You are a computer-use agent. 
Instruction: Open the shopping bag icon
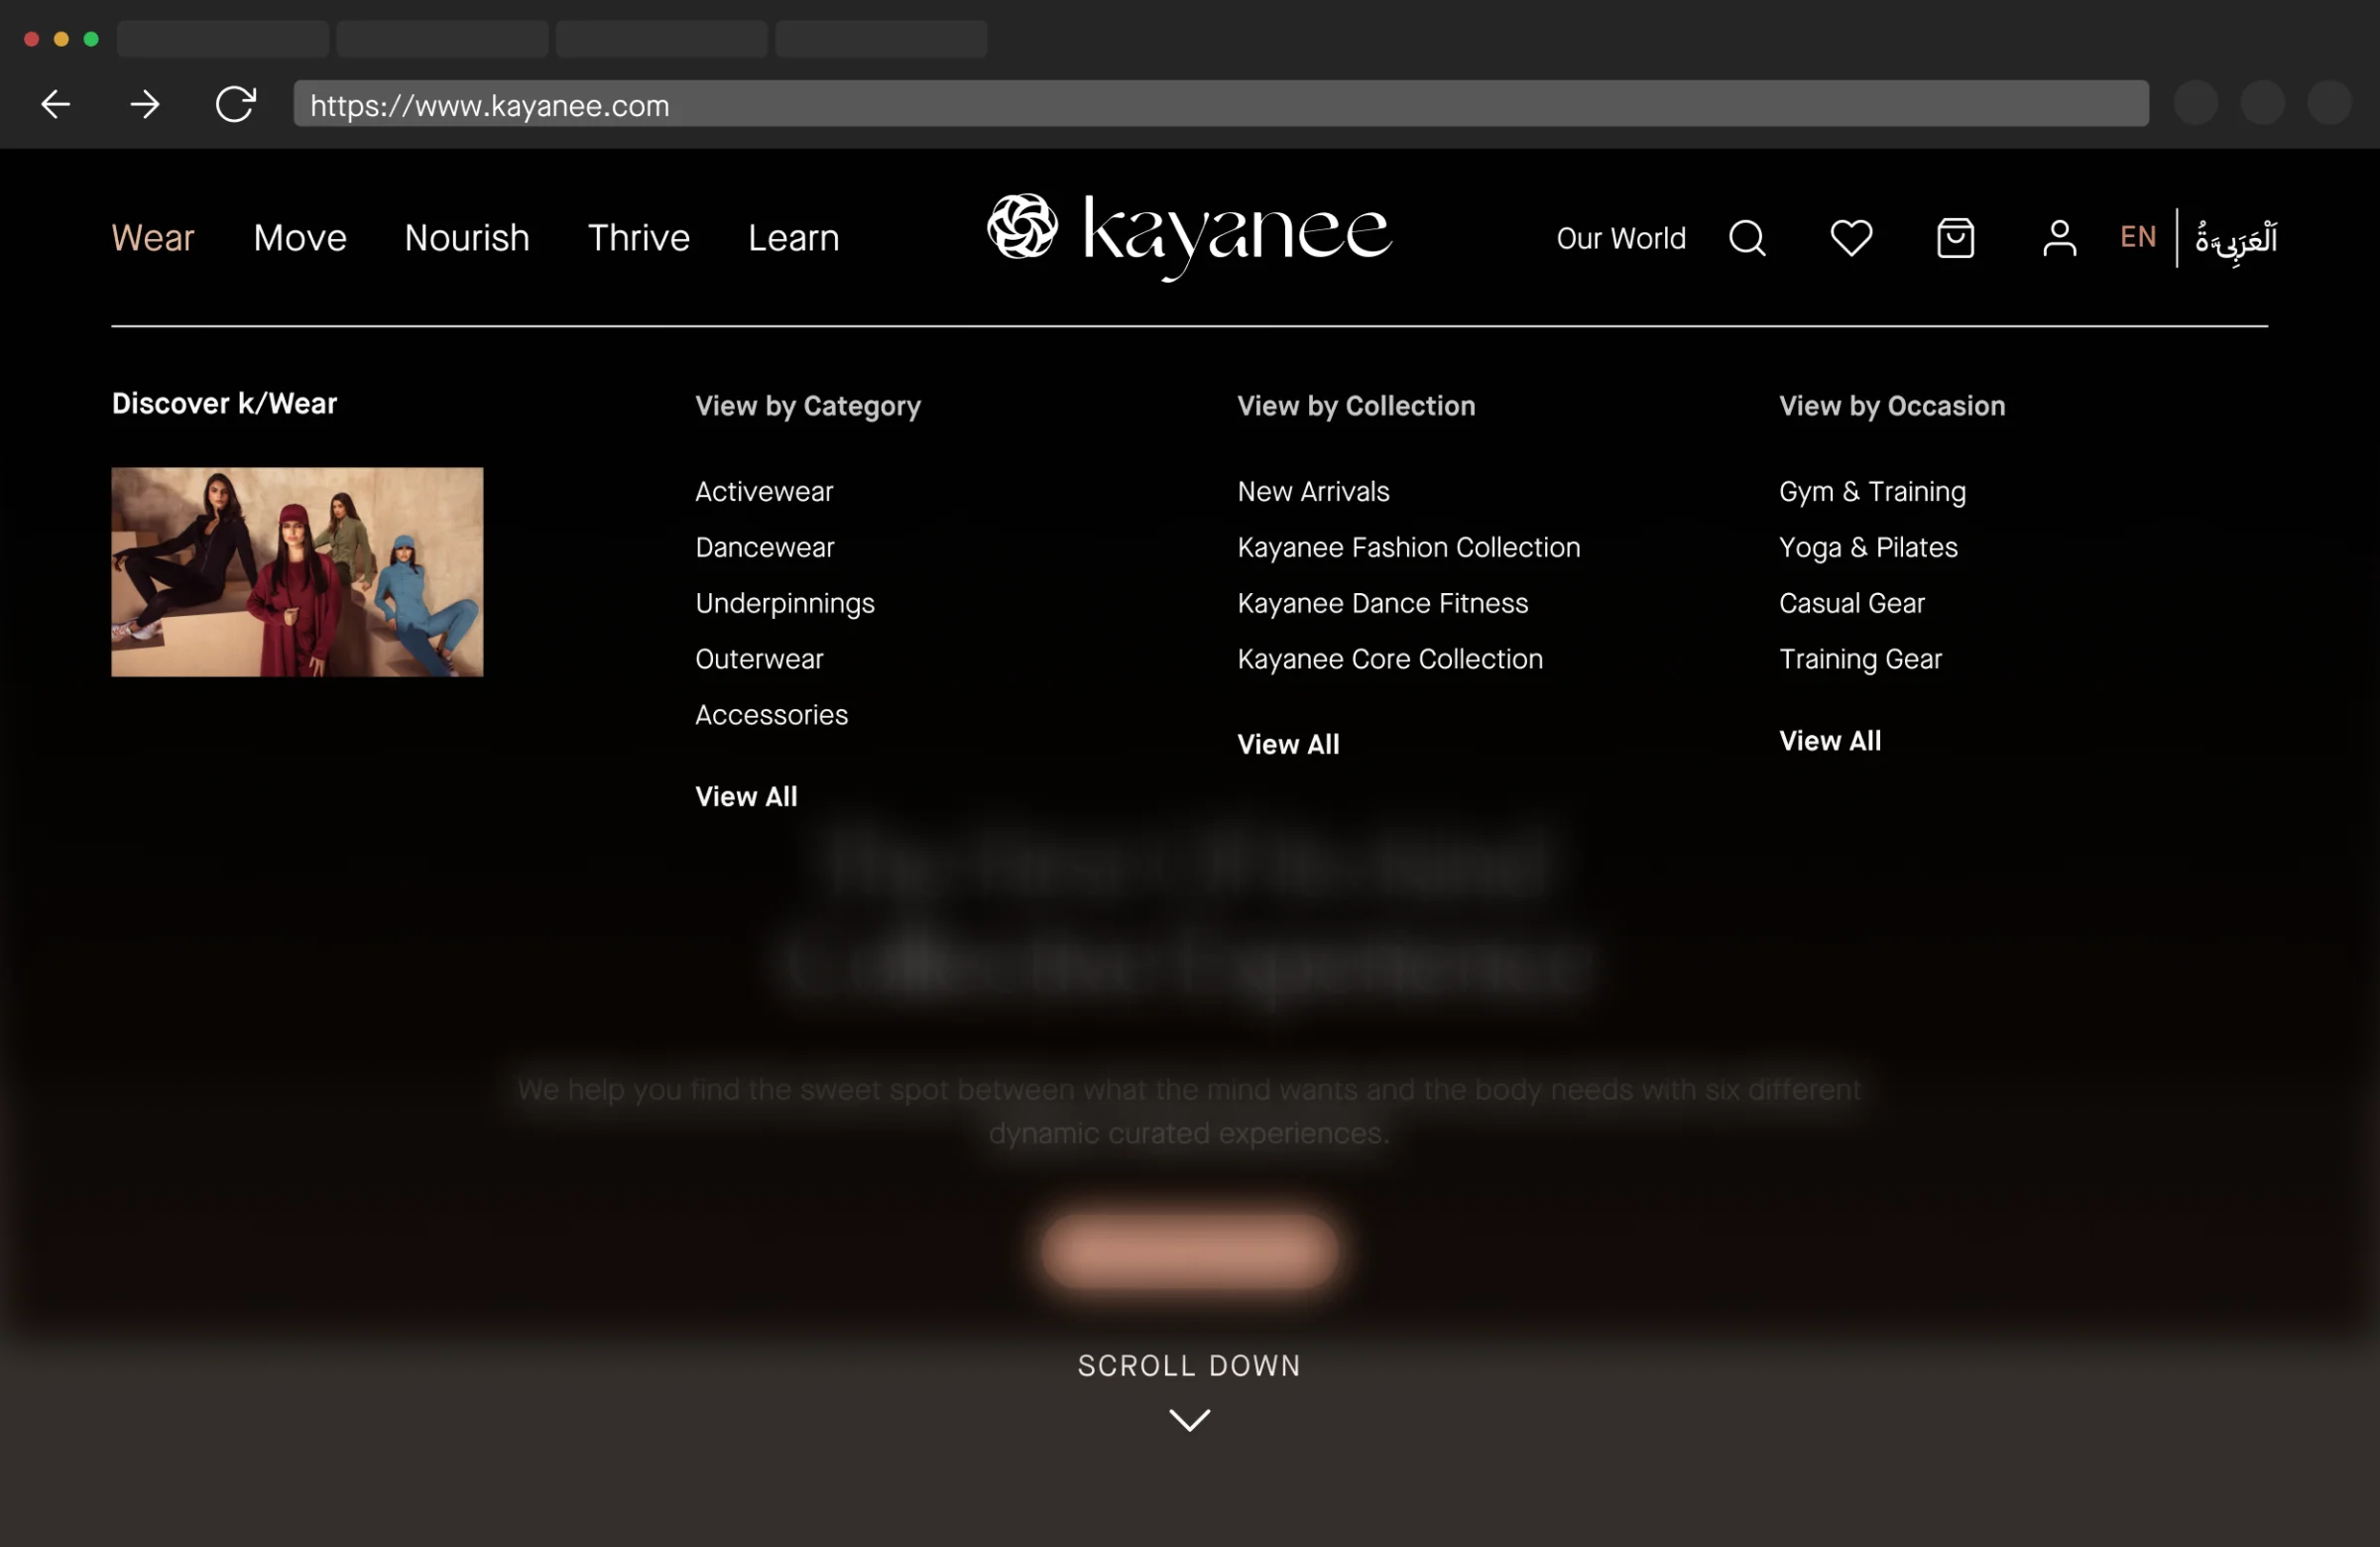[x=1955, y=238]
